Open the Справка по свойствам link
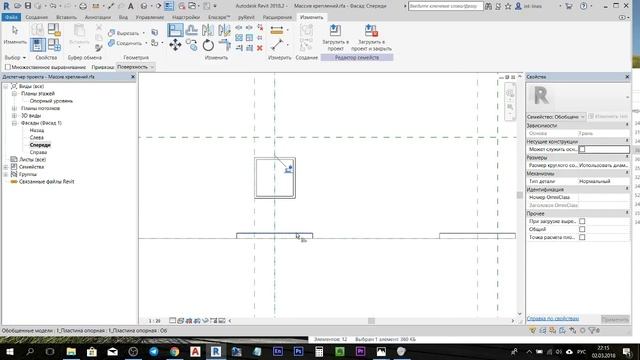 [553, 318]
